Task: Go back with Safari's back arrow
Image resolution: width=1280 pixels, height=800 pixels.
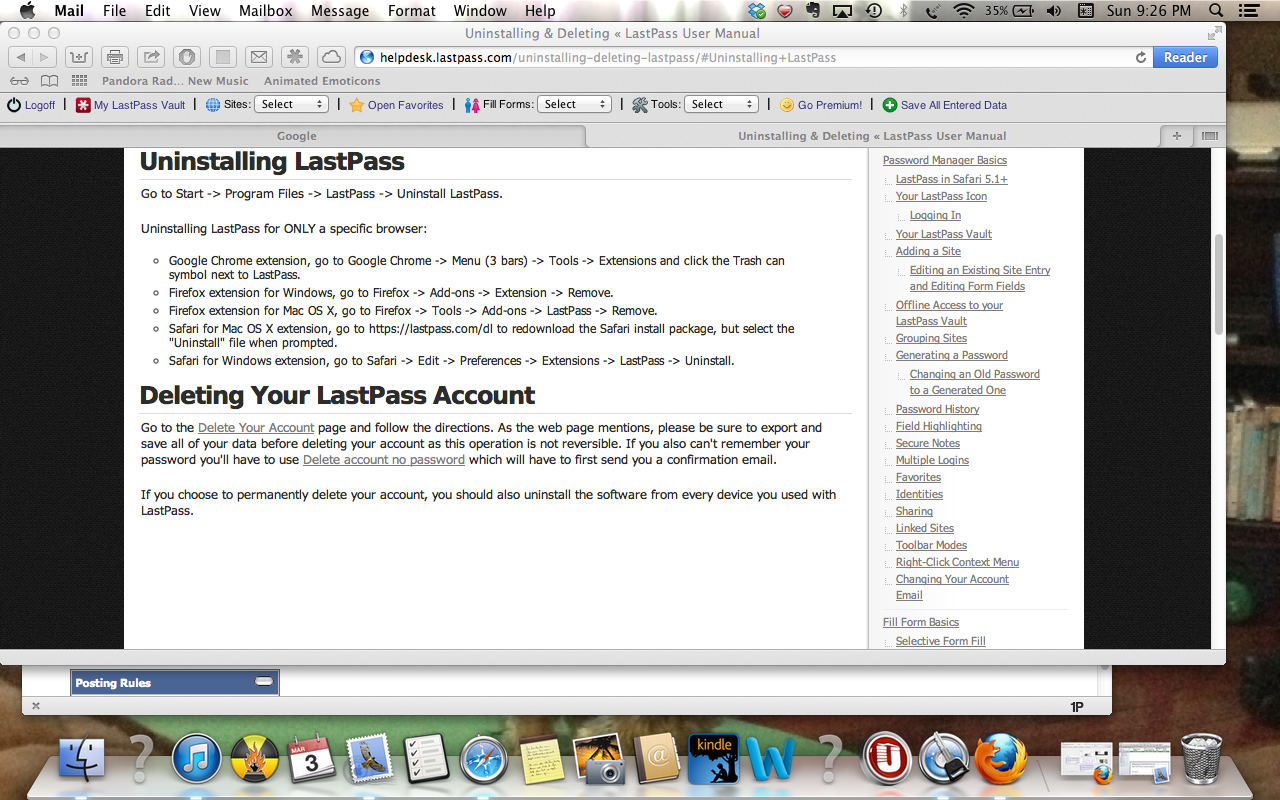Action: click(x=20, y=57)
